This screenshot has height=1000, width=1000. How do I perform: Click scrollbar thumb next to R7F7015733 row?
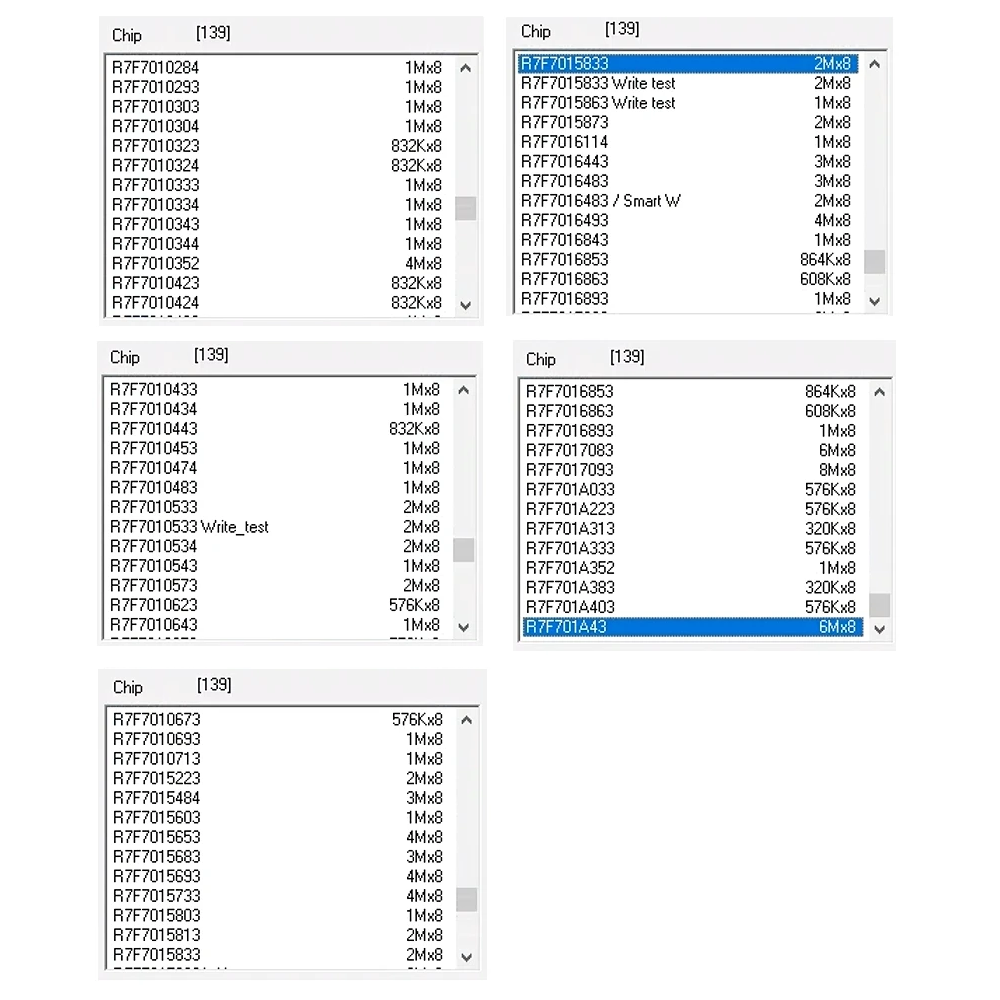point(466,899)
